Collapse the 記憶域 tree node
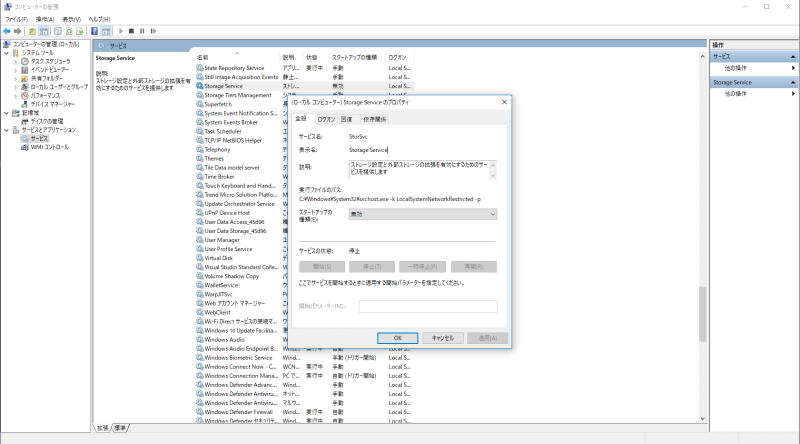This screenshot has width=800, height=444. click(x=7, y=113)
